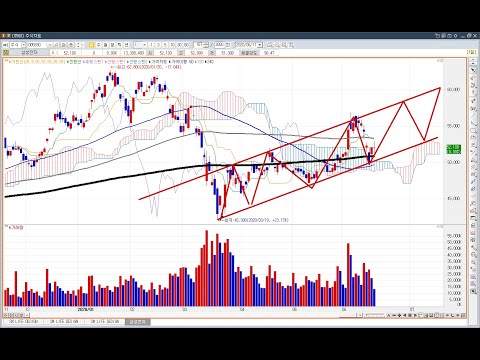Switch to the active 삼성전자 bottom tab
Viewport: 480px width, 360px height.
[x=138, y=322]
